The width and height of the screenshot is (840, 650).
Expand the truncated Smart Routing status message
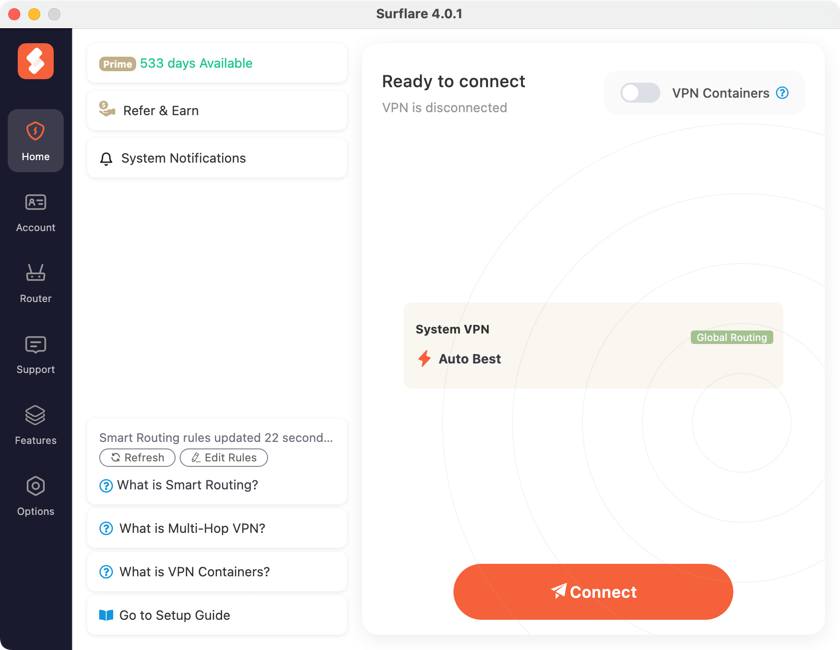216,437
